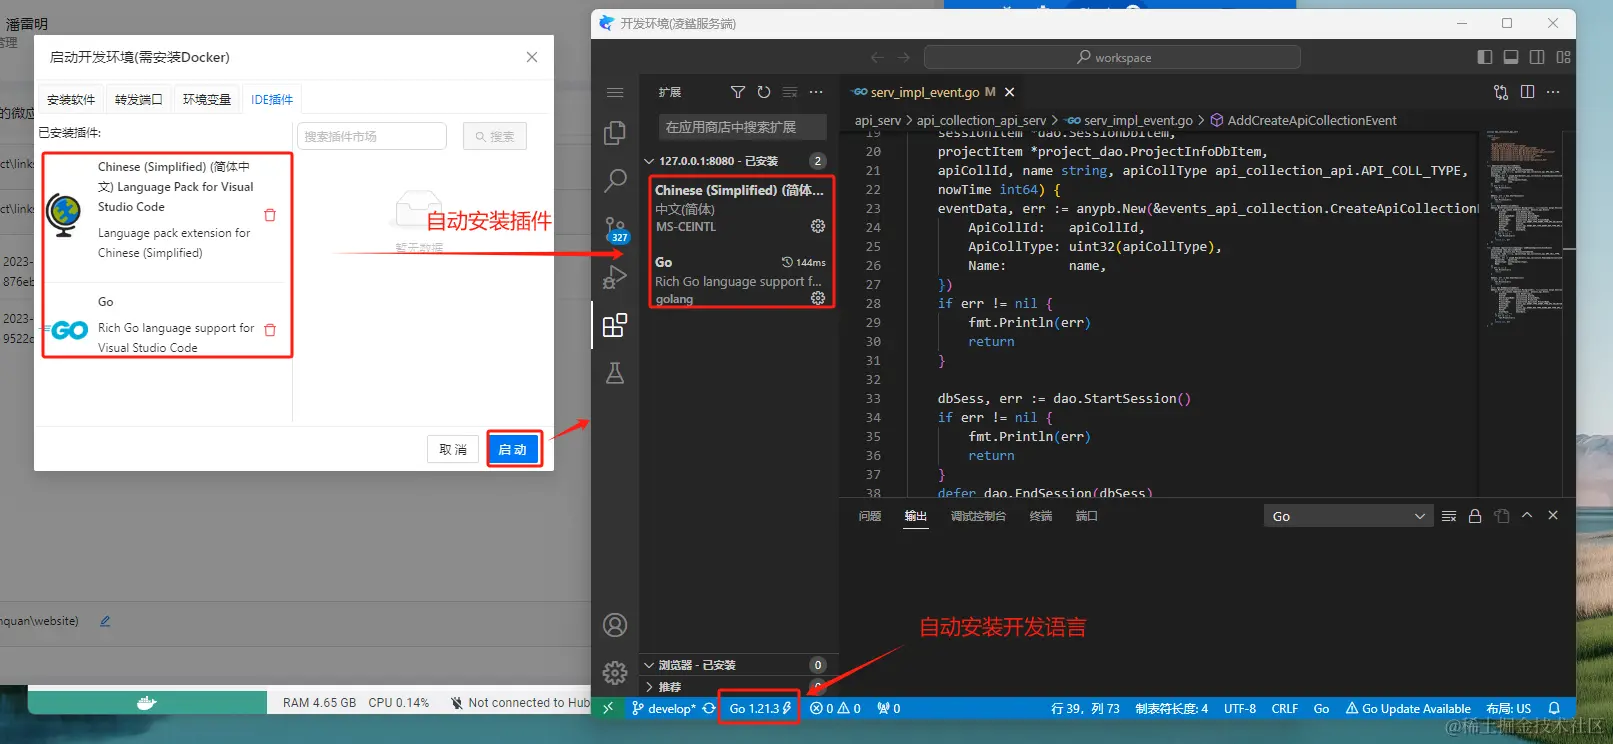Screen dimensions: 1613x744
Task: Open customize layout icon in title bar
Action: pos(1564,57)
